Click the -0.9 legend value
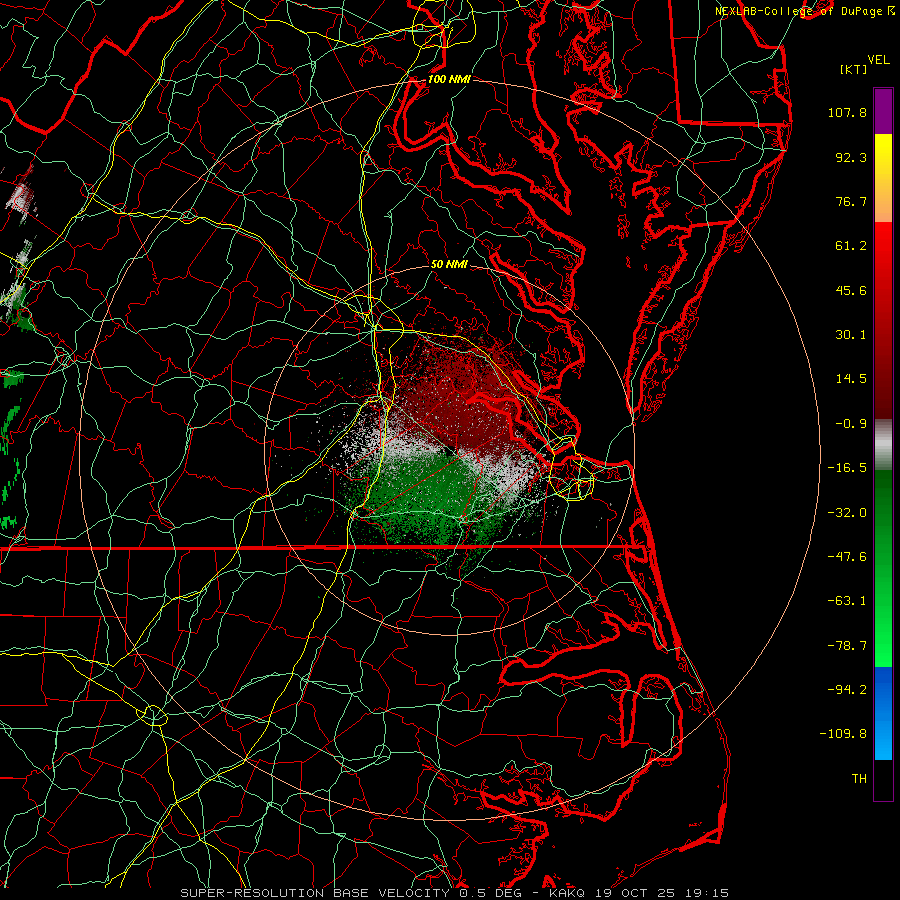Screen dimensions: 900x900 click(x=851, y=424)
